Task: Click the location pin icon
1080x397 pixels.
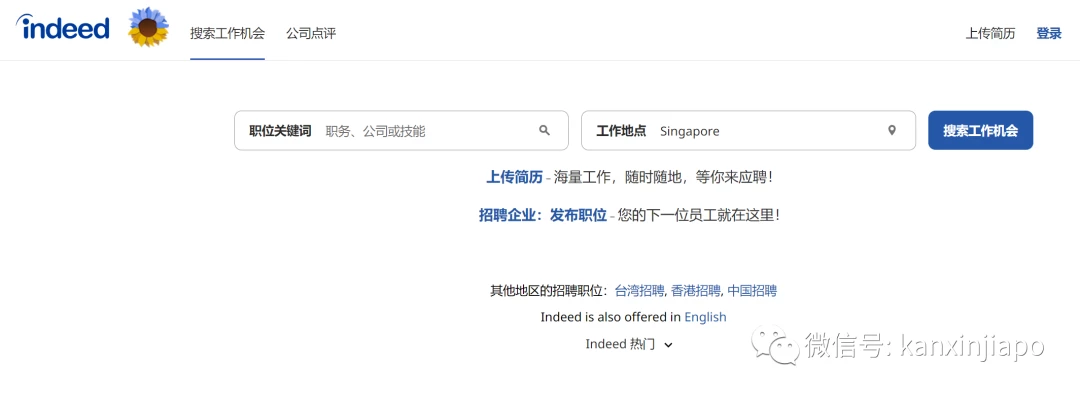Action: point(891,130)
